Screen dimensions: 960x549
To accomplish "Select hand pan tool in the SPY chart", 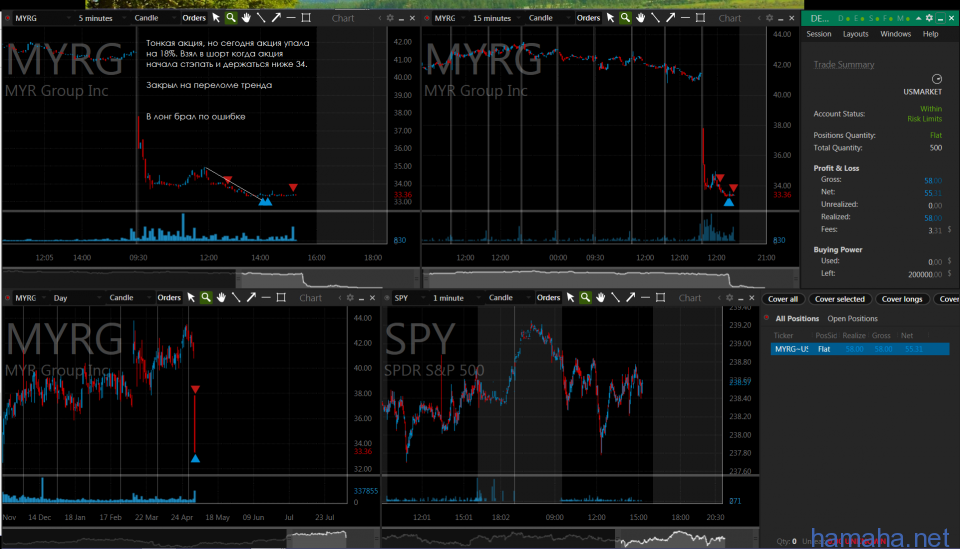I will [601, 297].
